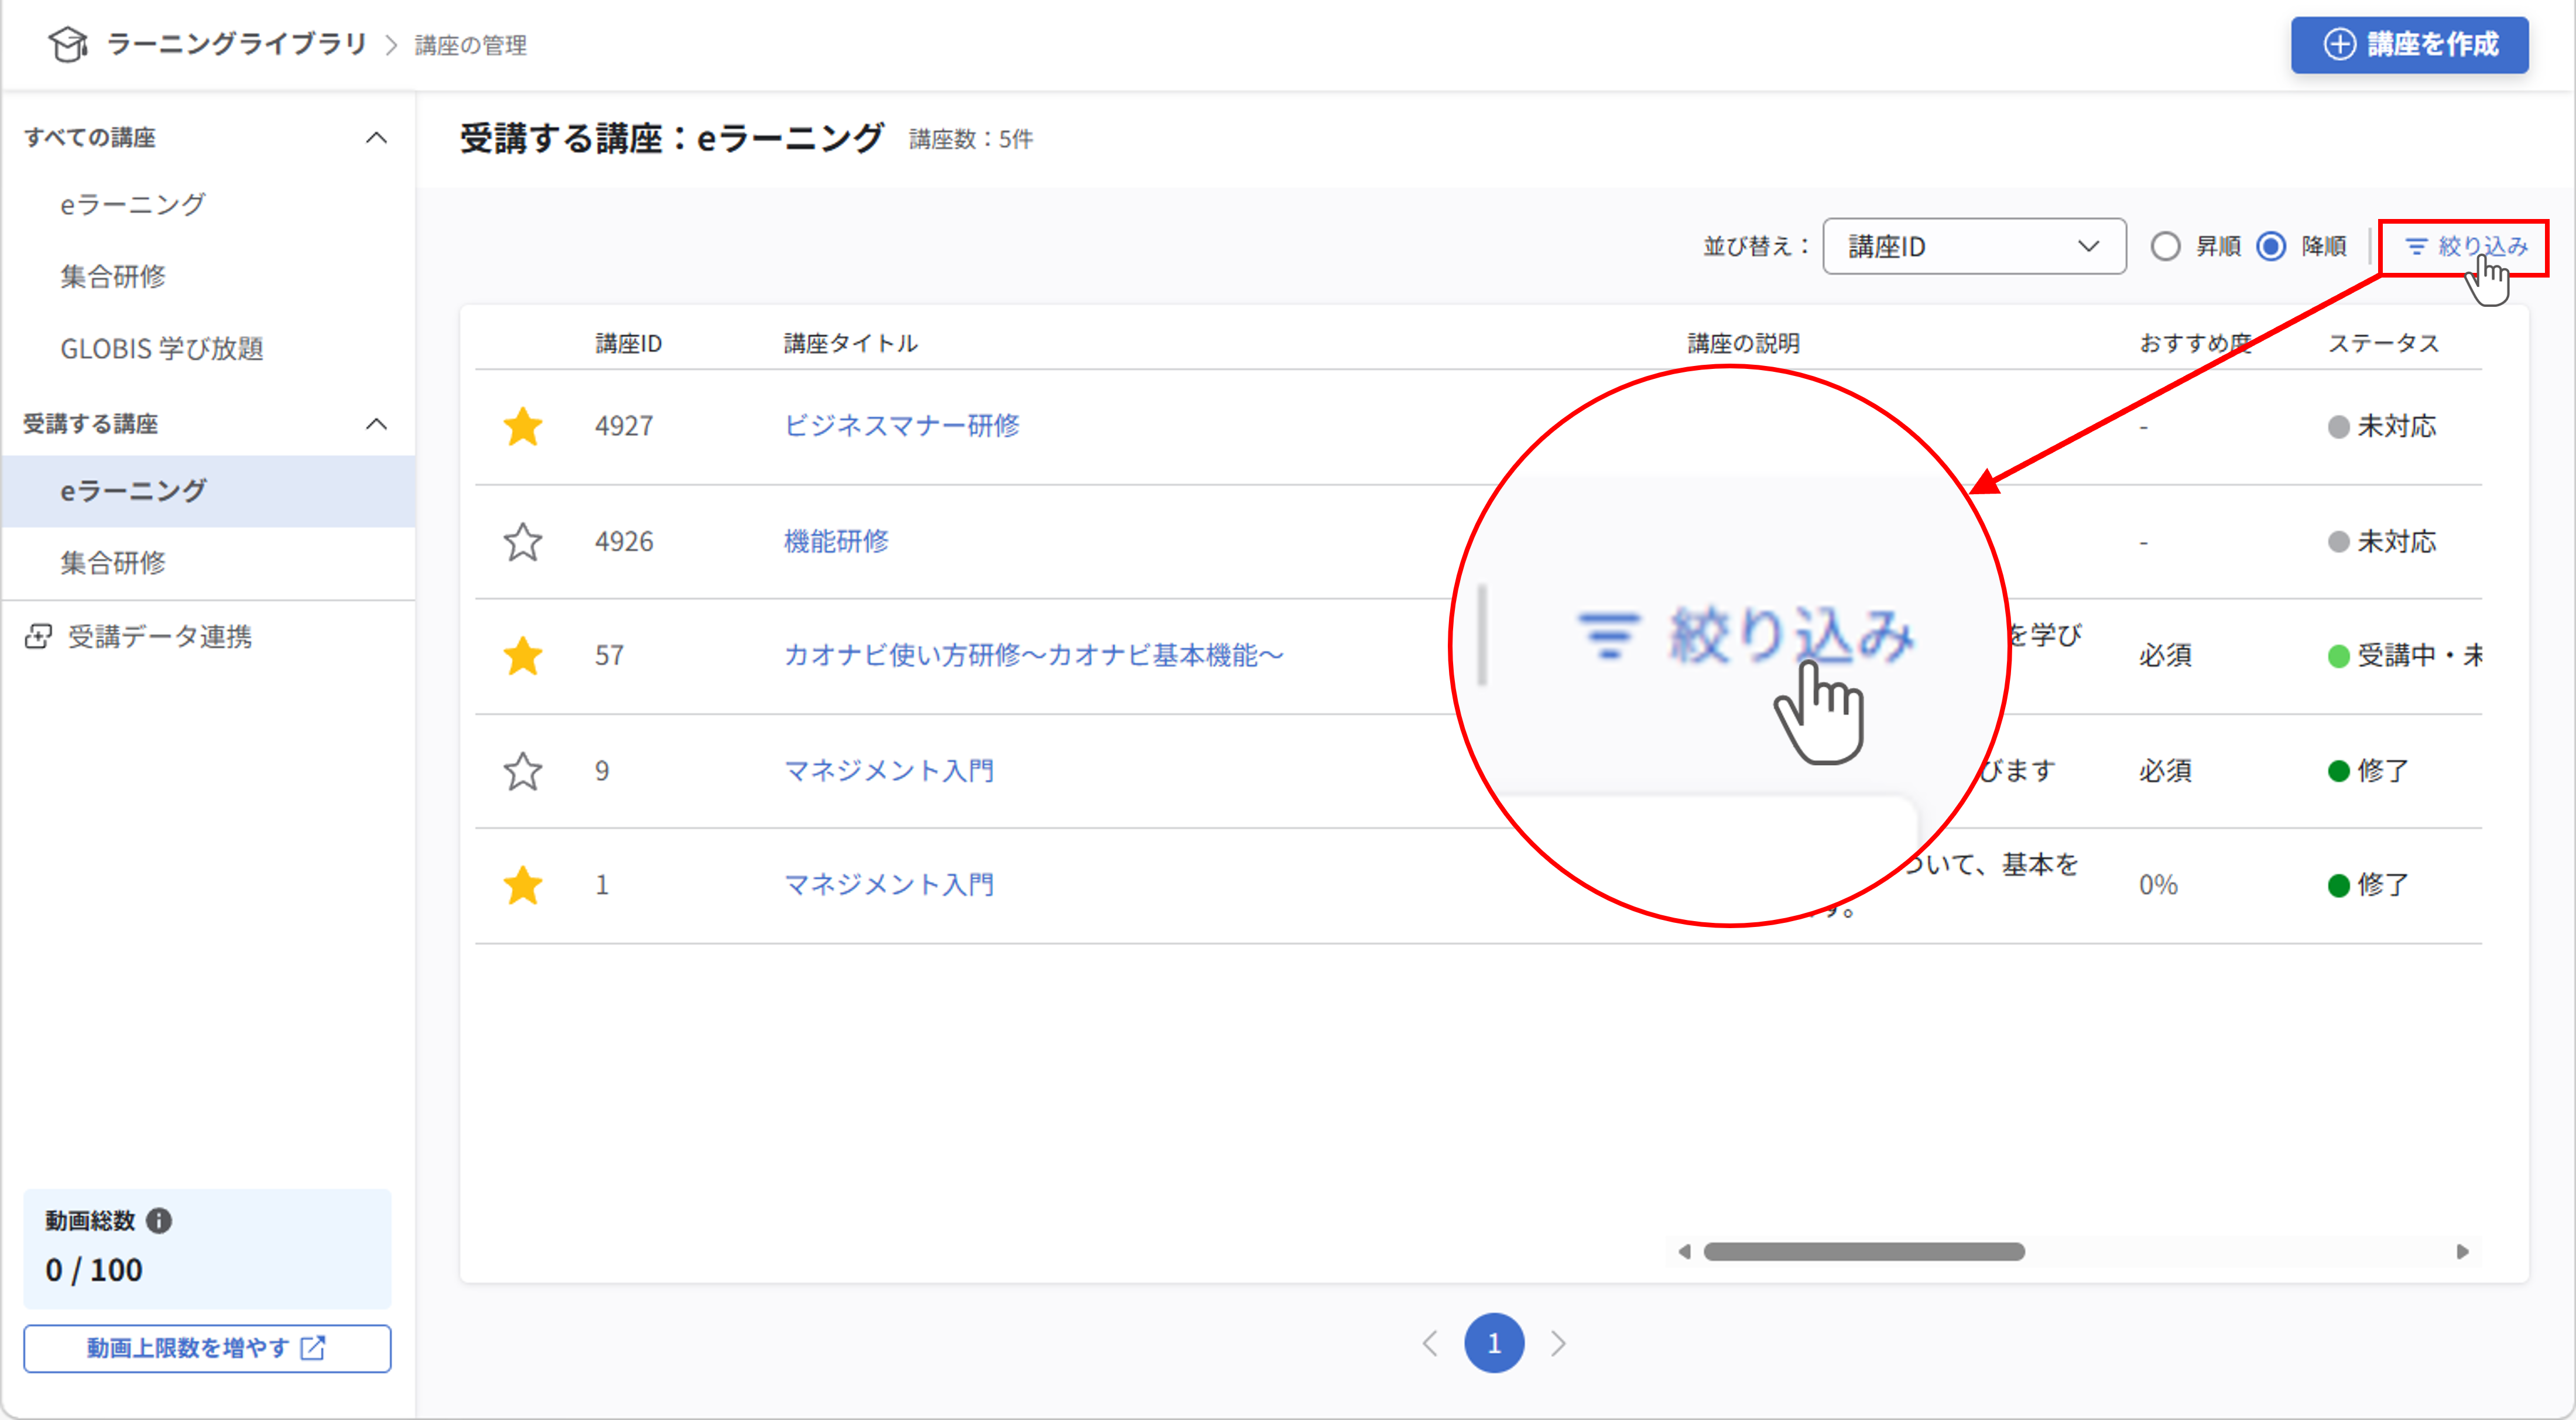Viewport: 2576px width, 1420px height.
Task: Click 修了 status in row 9
Action: pos(2368,770)
